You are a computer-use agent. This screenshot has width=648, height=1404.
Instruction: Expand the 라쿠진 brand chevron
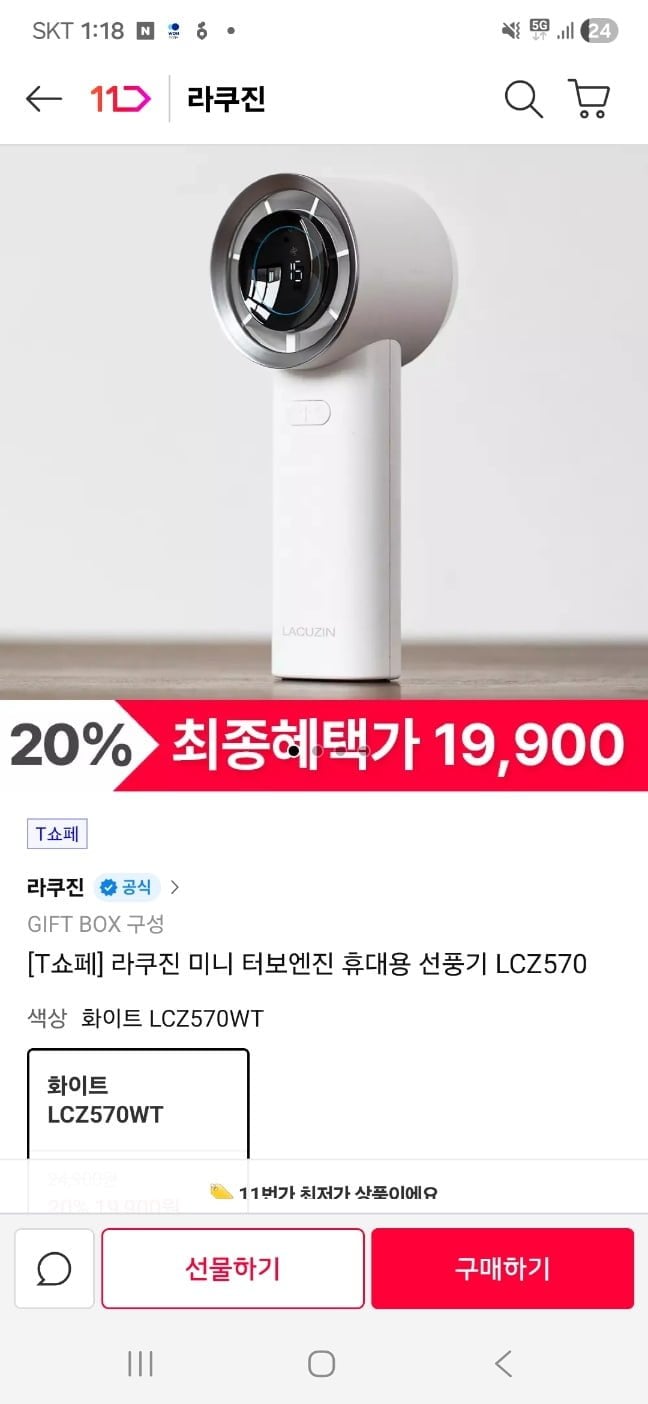pos(175,887)
